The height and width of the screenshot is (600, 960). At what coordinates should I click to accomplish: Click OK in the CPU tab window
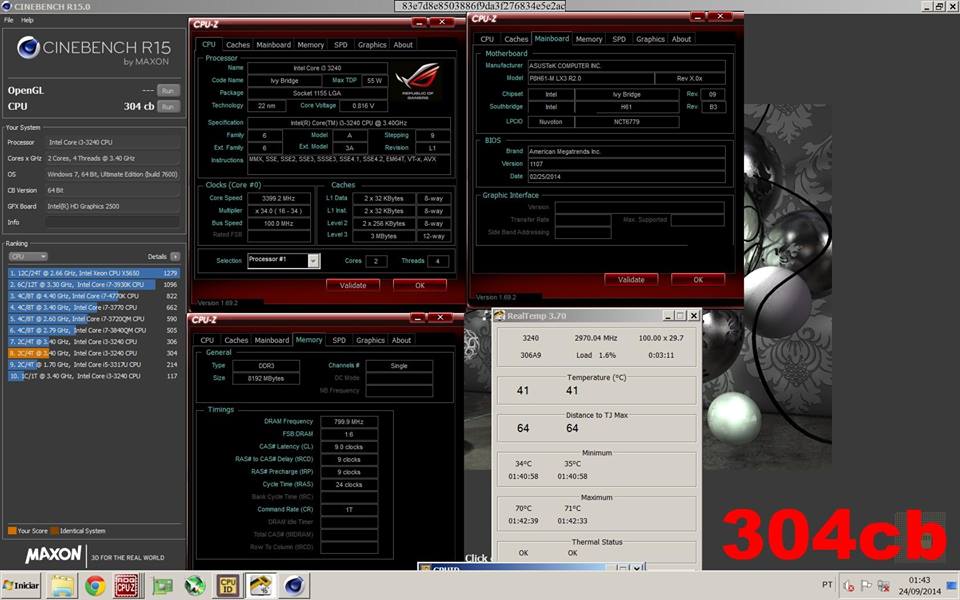pos(419,285)
